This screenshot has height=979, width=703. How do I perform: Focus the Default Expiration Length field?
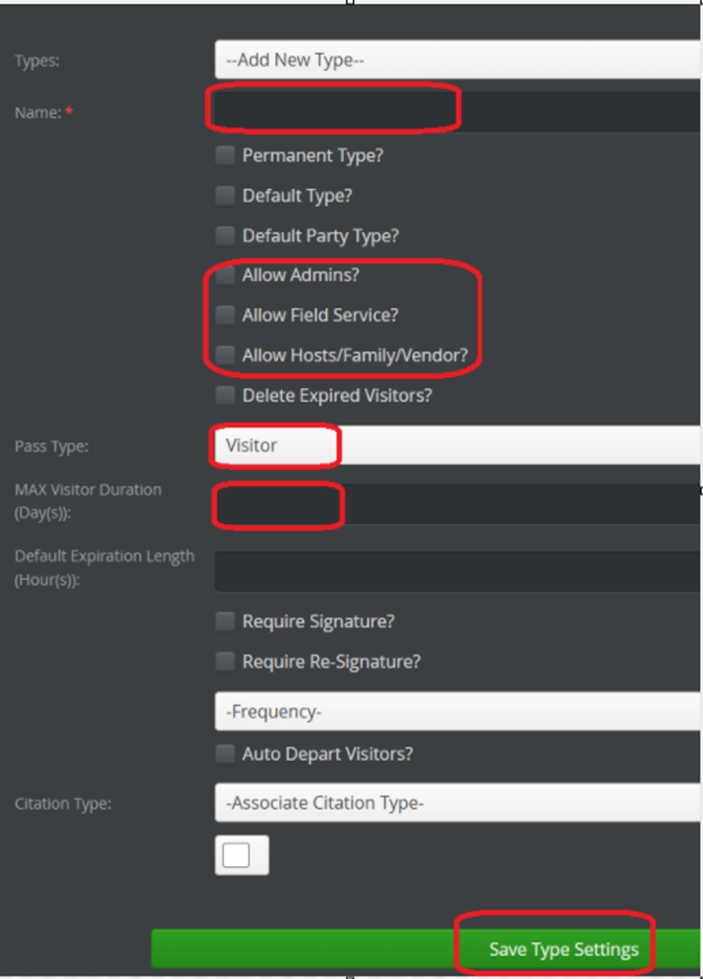[458, 571]
